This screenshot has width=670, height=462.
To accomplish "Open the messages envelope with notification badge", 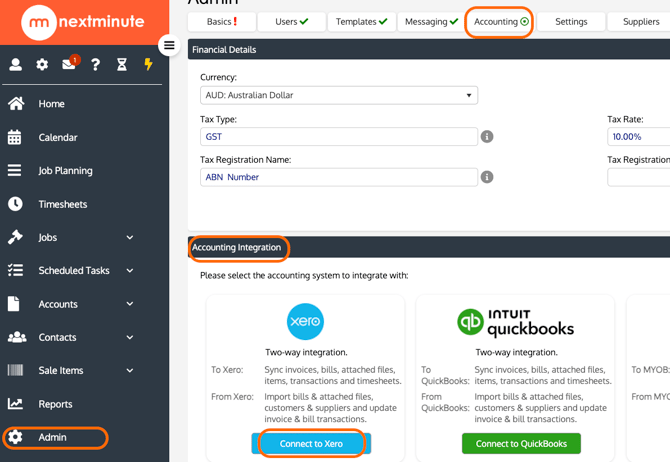I will (69, 64).
